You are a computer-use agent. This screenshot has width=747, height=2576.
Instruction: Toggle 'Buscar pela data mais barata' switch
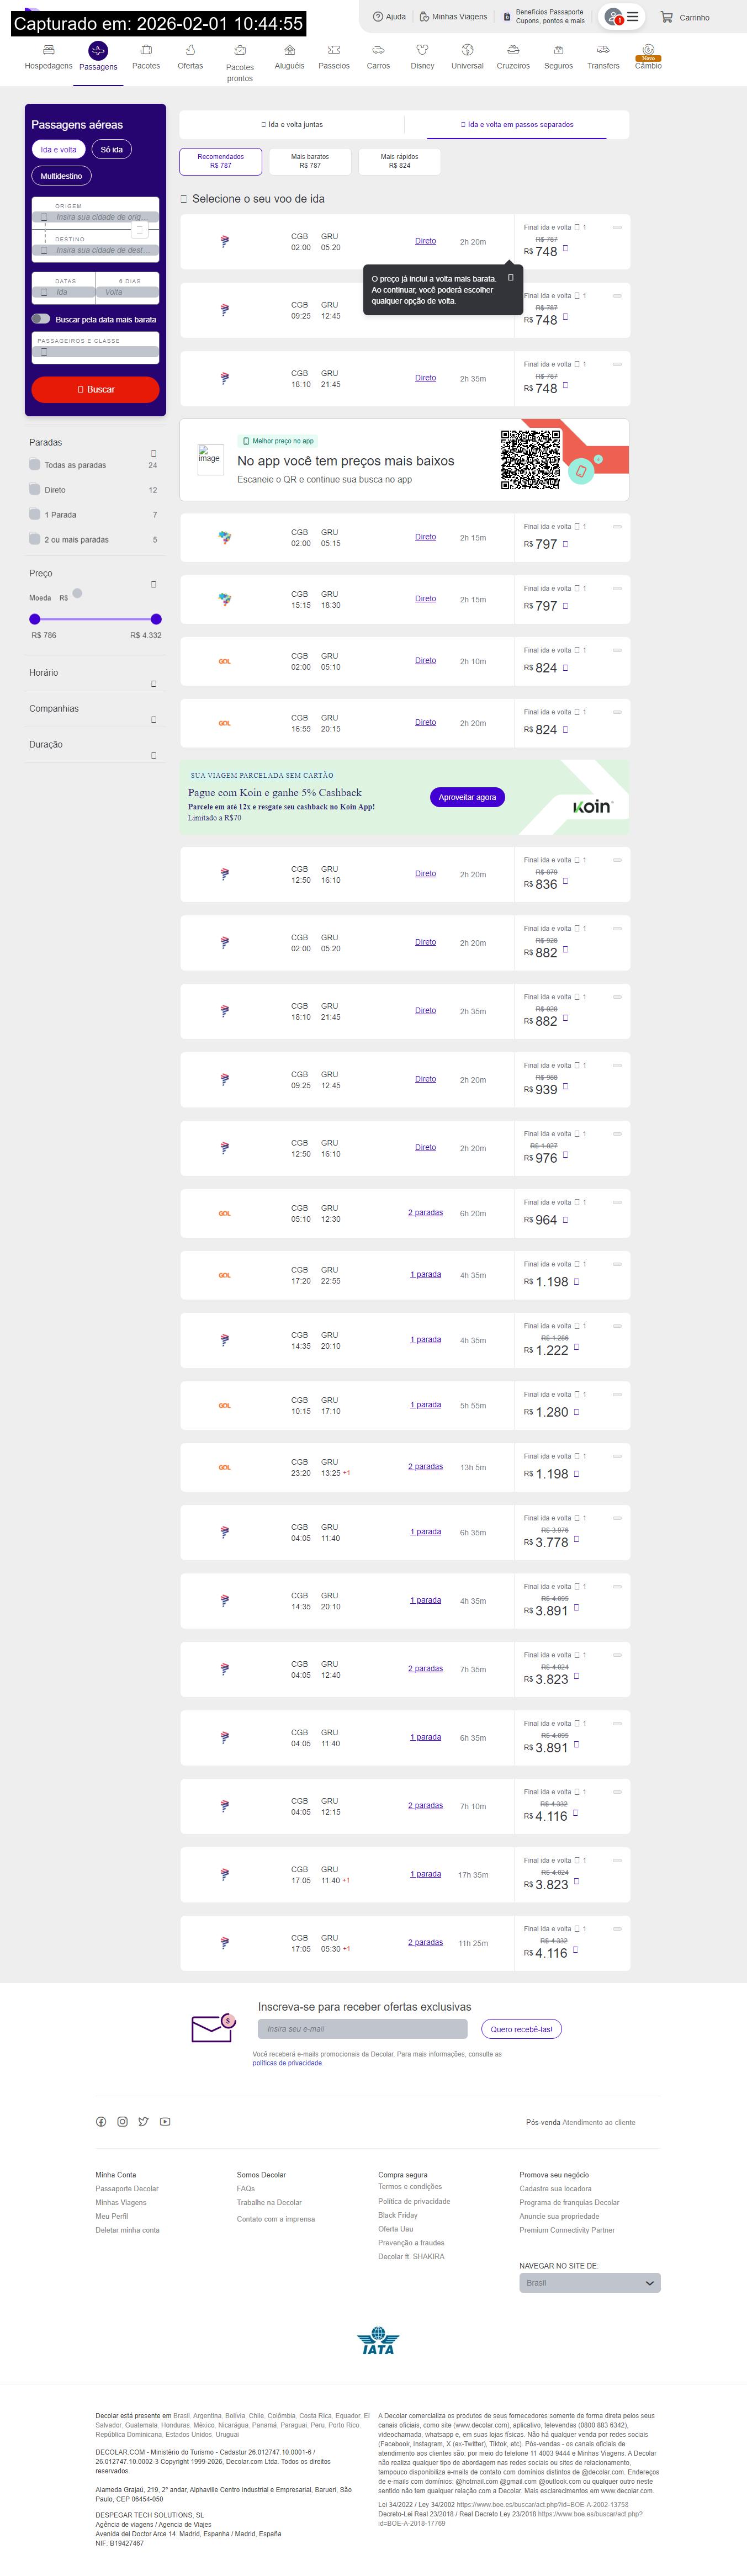(41, 319)
